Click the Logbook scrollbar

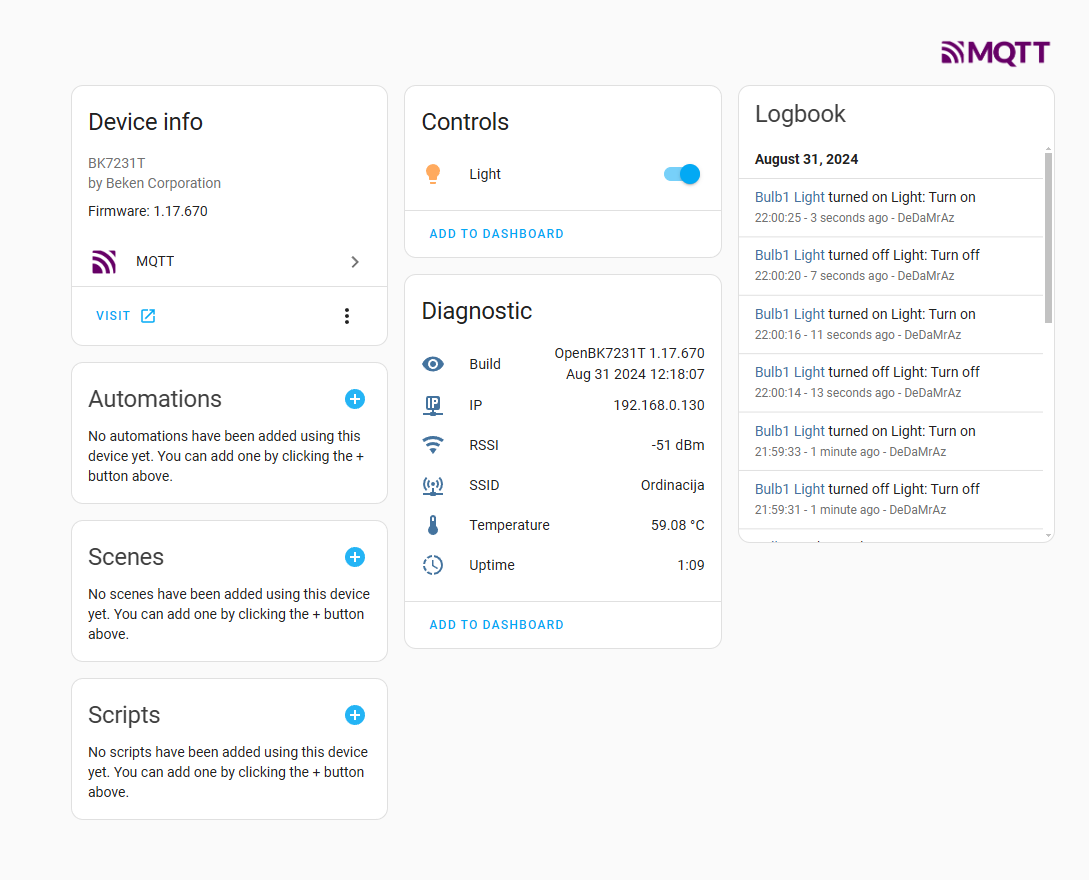(1048, 238)
